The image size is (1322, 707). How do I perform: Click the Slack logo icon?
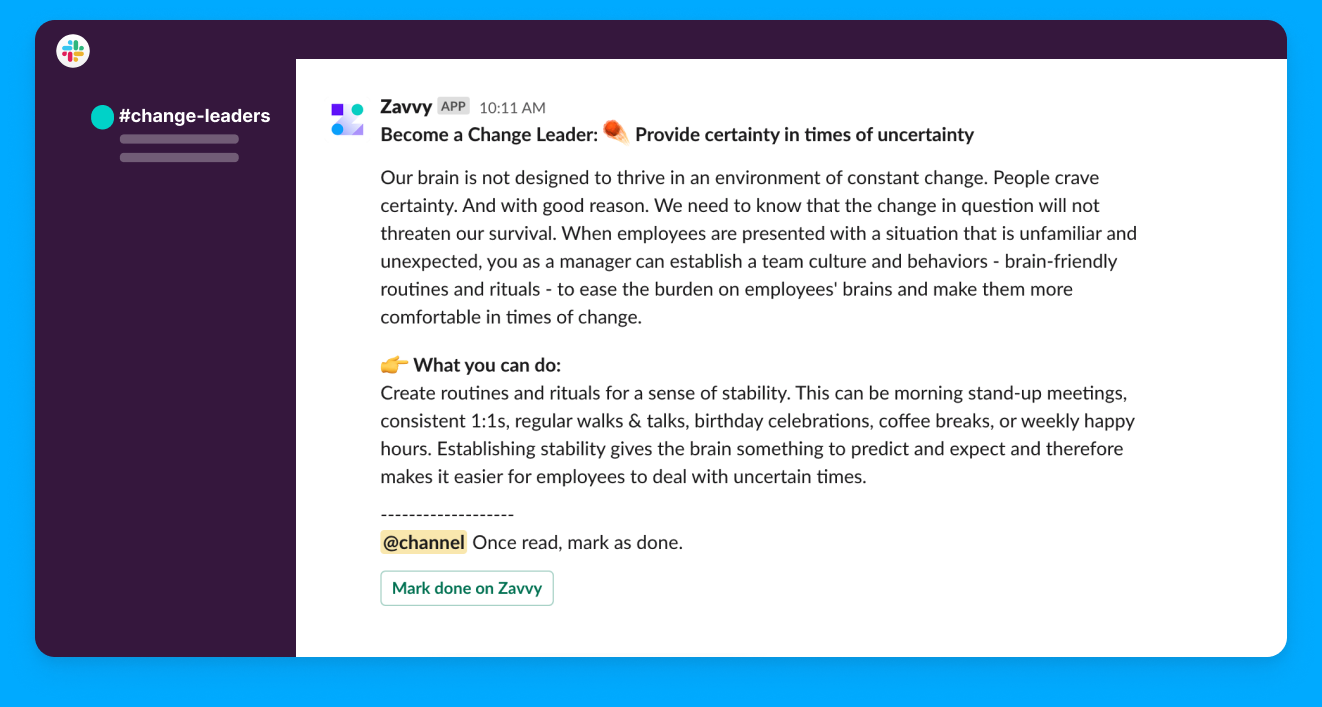pyautogui.click(x=73, y=51)
